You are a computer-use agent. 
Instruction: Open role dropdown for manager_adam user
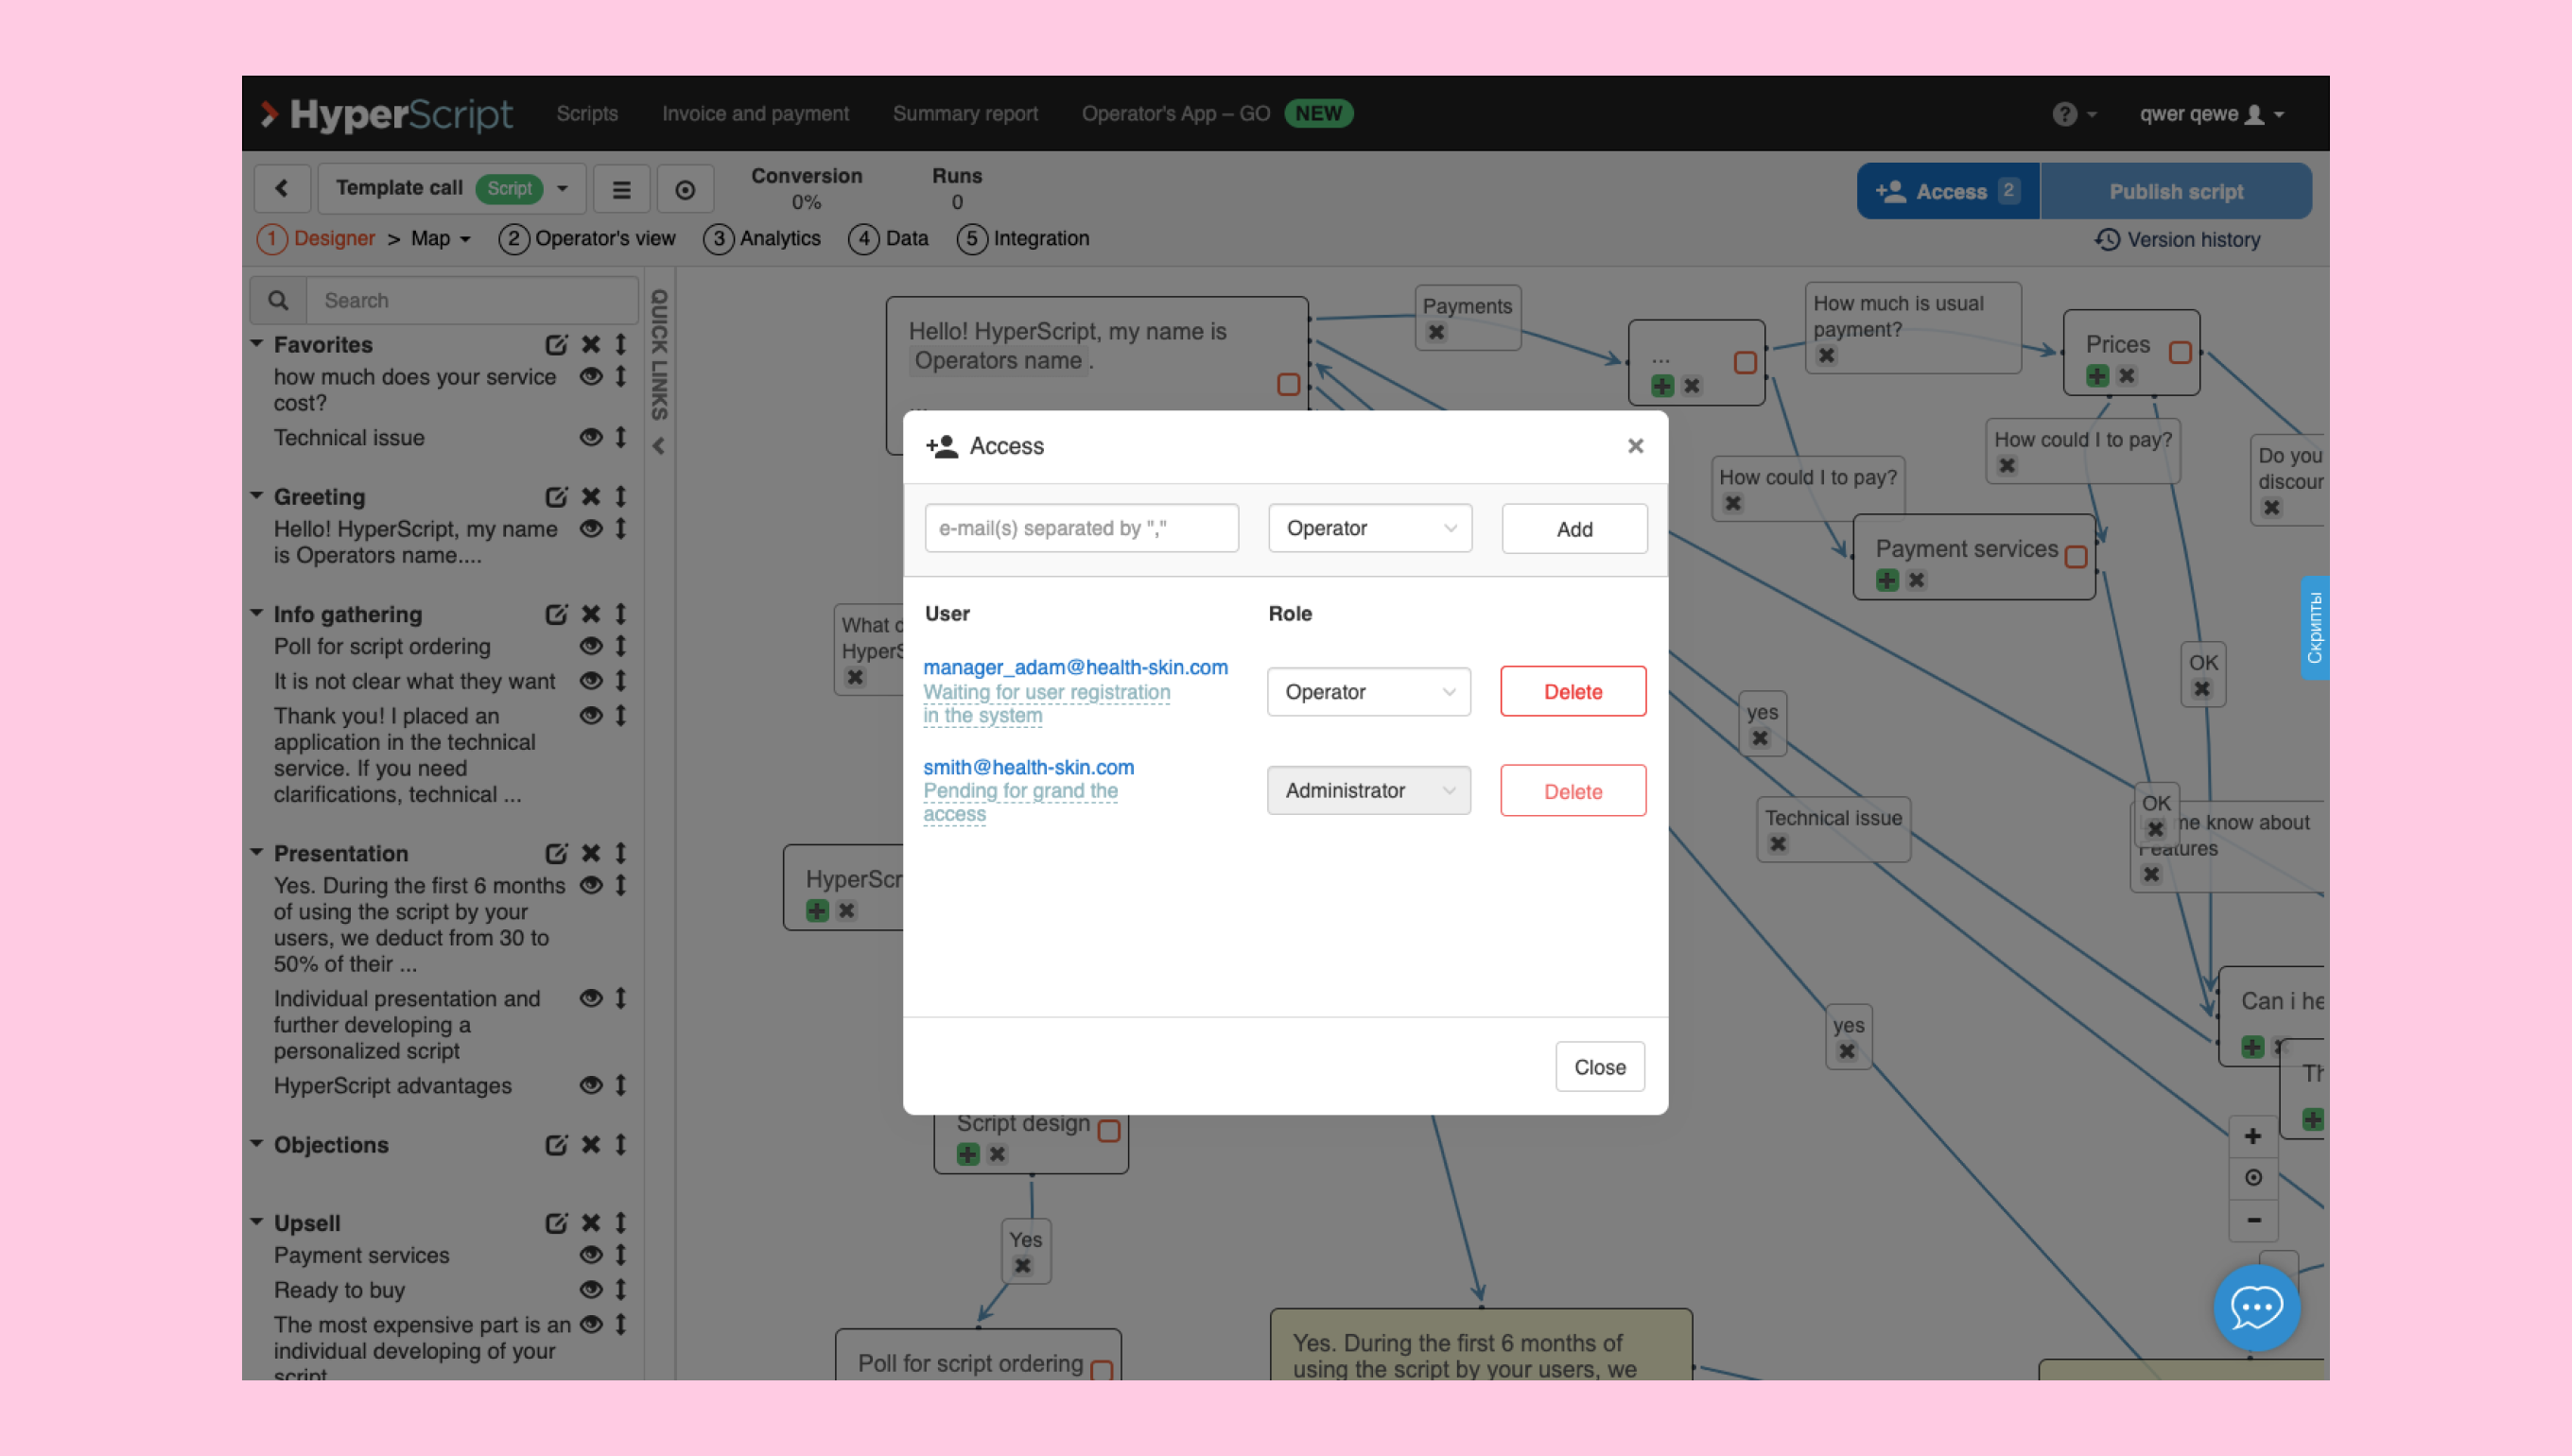1368,692
